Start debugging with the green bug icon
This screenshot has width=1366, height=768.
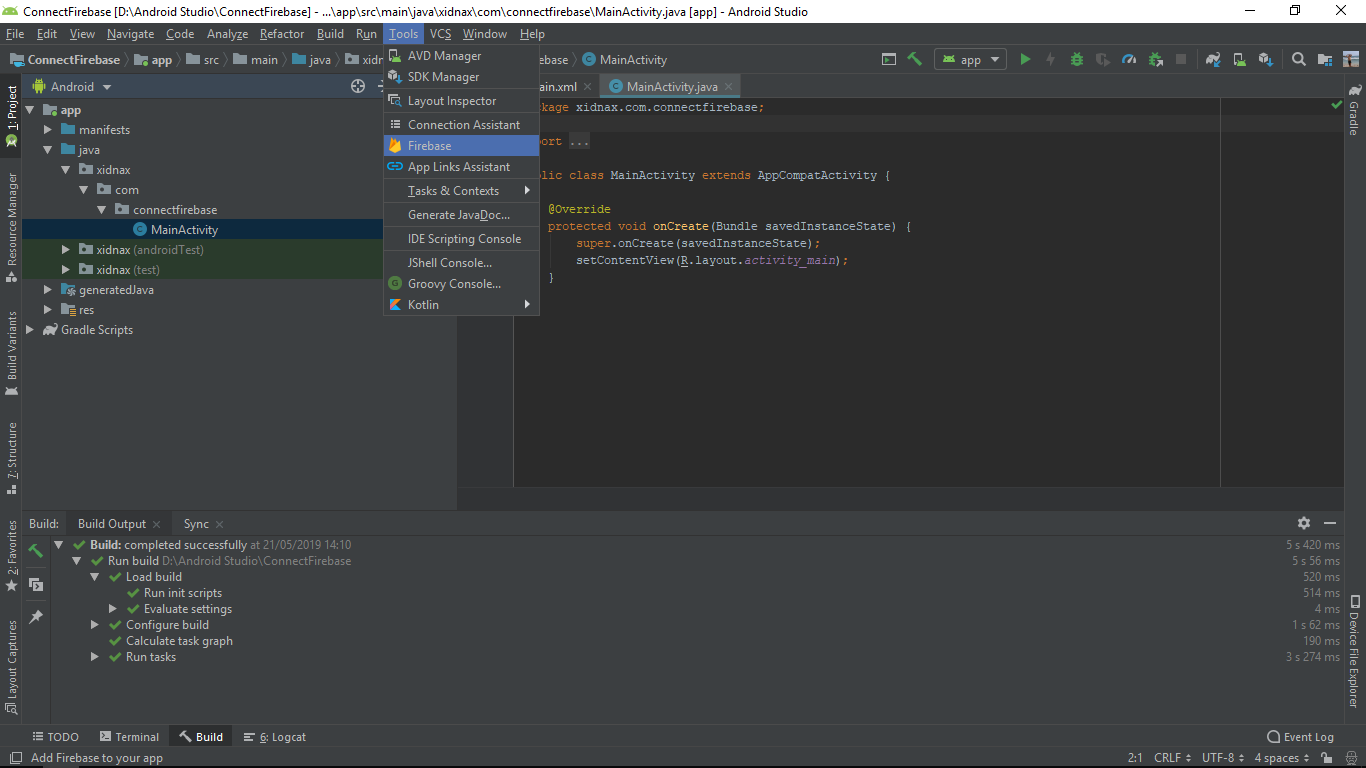click(x=1077, y=59)
